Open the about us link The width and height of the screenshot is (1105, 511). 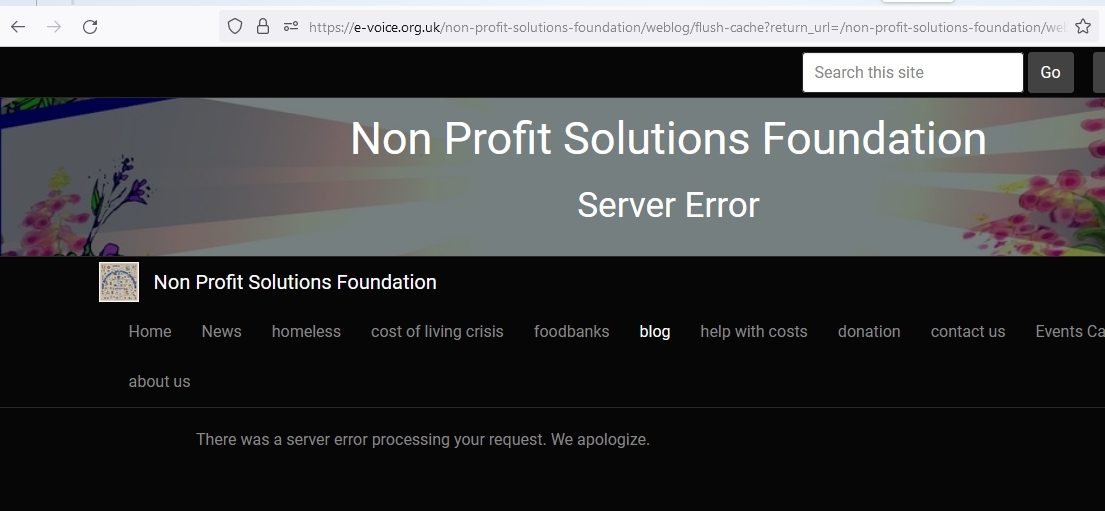click(159, 381)
